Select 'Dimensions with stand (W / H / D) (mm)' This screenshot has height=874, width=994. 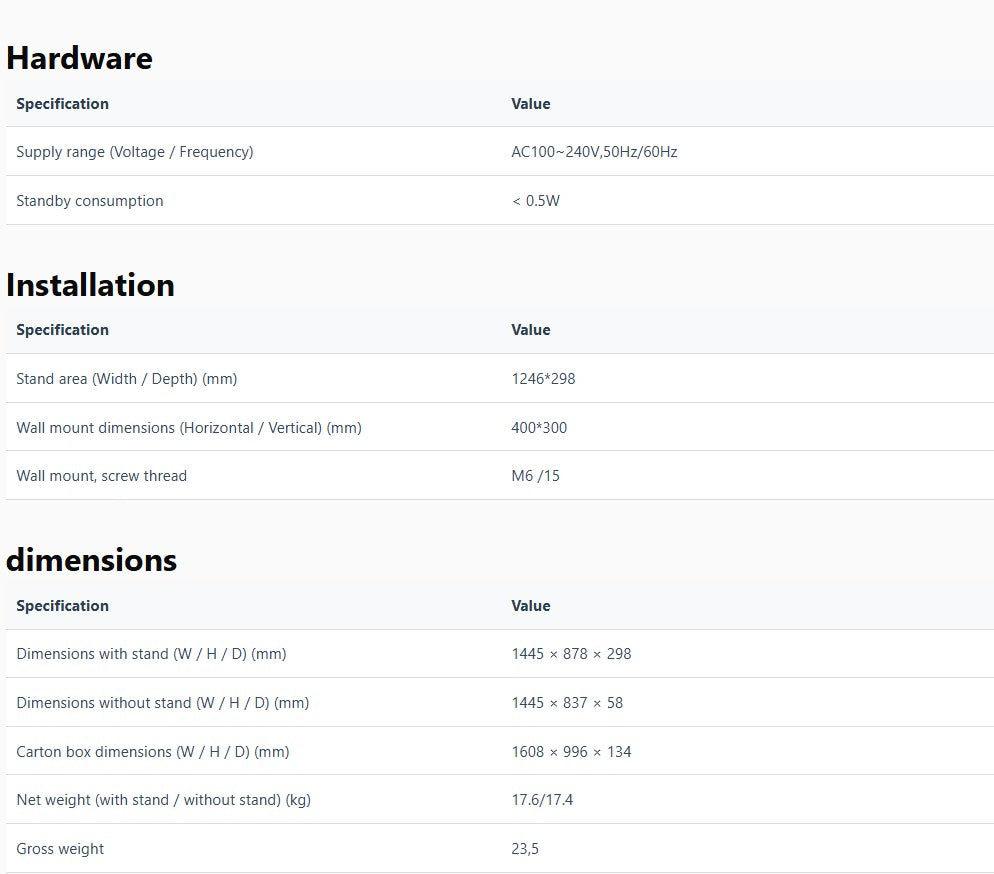(152, 654)
